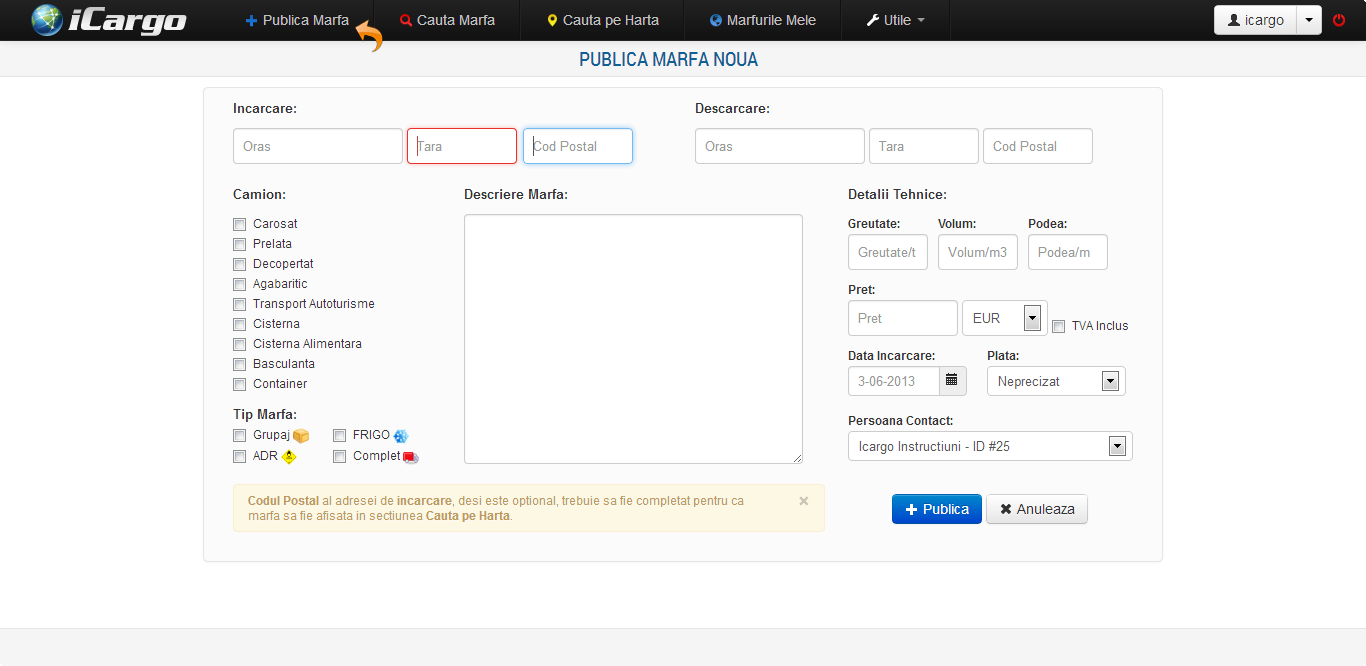Expand the icargo user account caret
The image size is (1366, 666).
[1308, 20]
